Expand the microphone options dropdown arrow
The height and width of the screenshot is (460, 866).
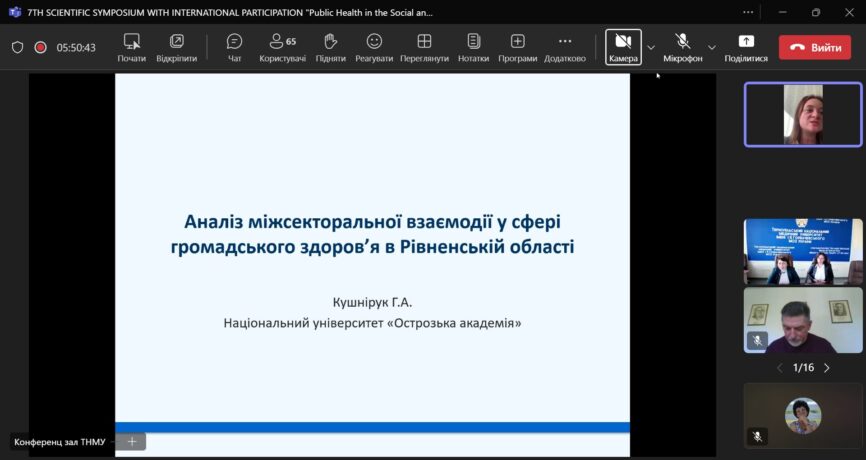tap(712, 47)
